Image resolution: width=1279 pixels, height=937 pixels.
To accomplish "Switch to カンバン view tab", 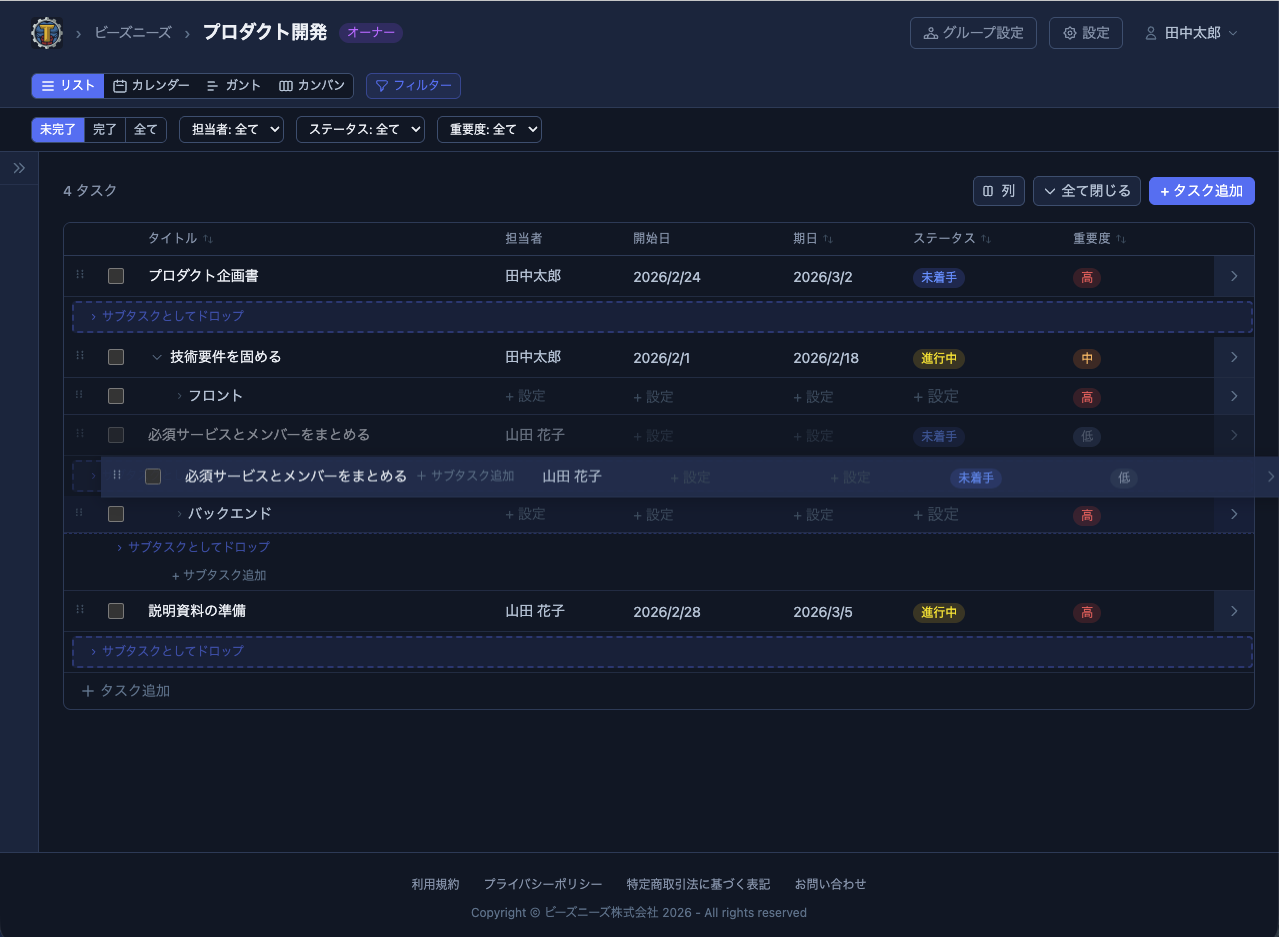I will [x=312, y=86].
